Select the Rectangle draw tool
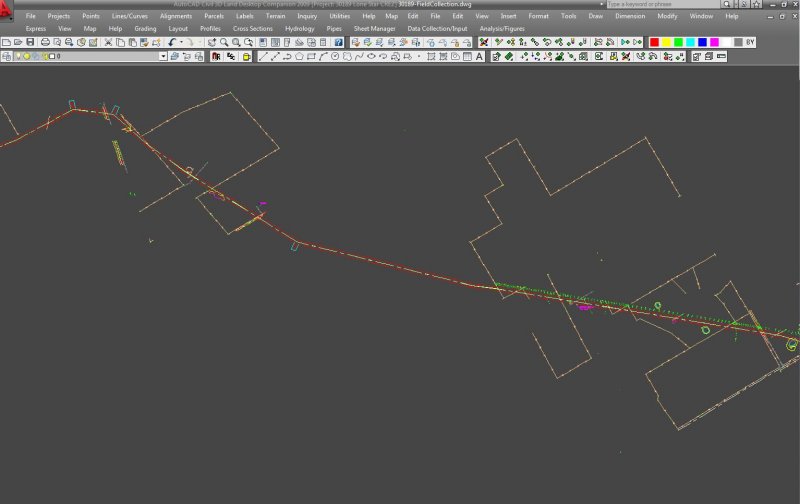The height and width of the screenshot is (504, 800). coord(311,57)
